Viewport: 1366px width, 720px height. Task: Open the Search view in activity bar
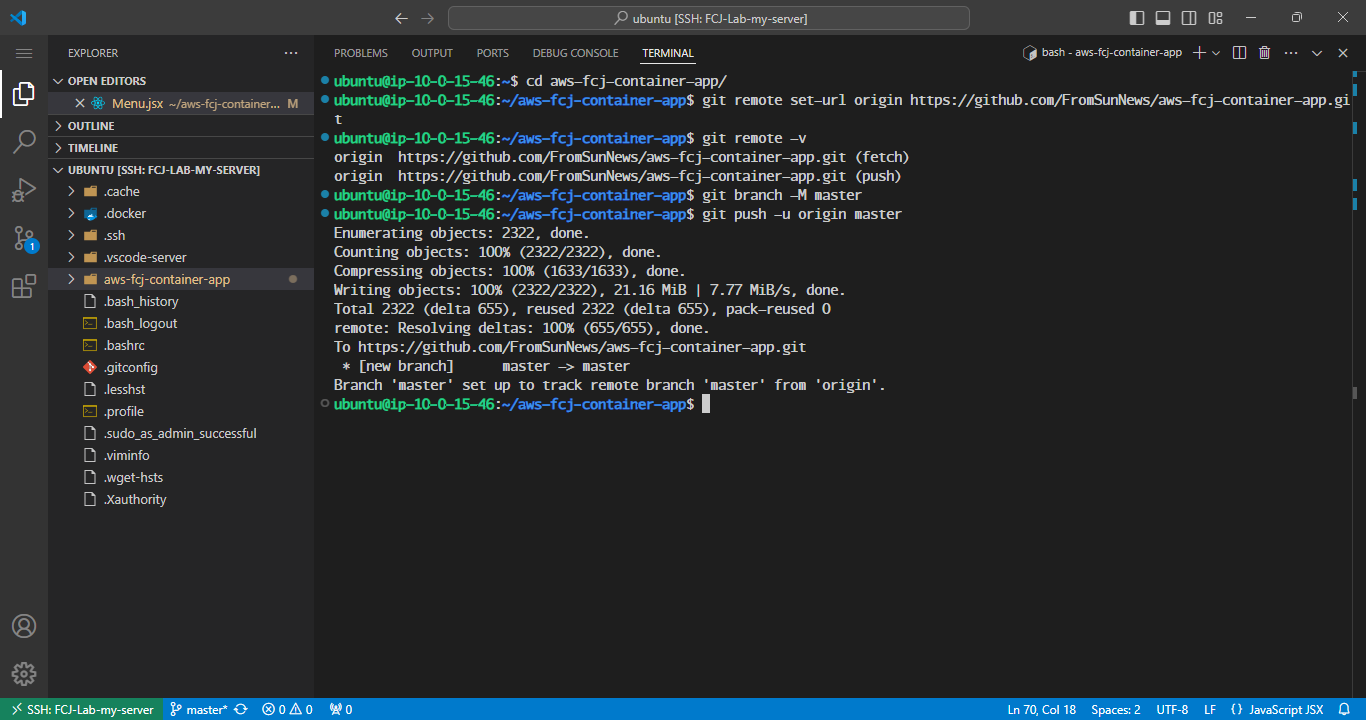(24, 142)
